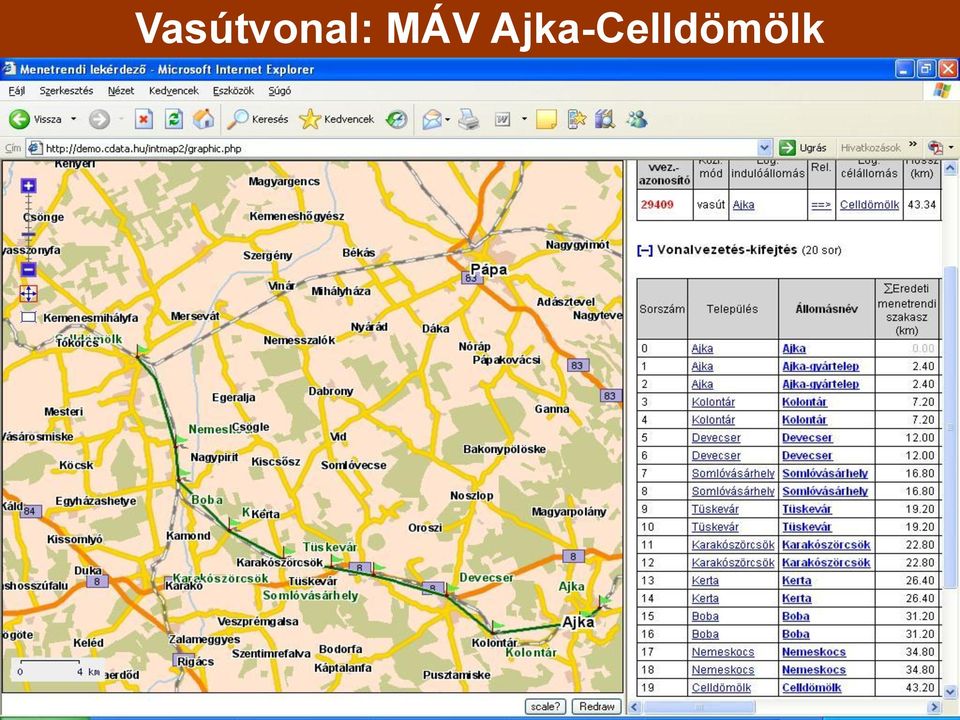
Task: Click the route ID 29409 cell
Action: tap(665, 205)
